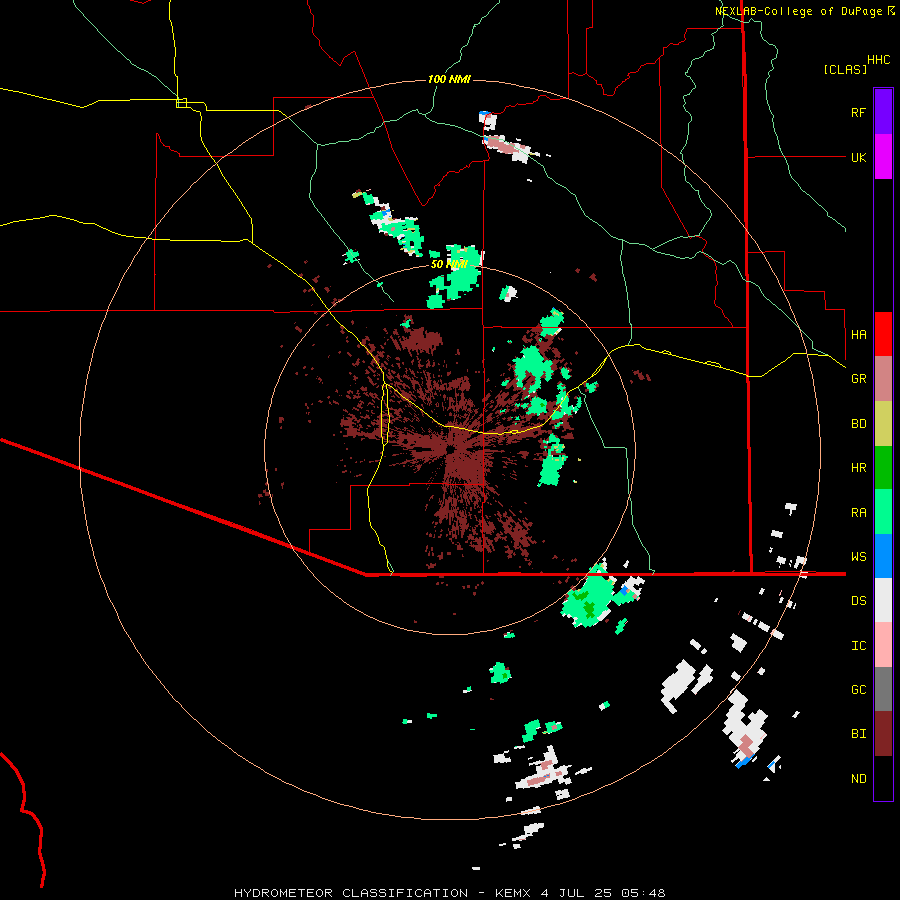This screenshot has width=900, height=900.
Task: Select the GR graupel color swatch
Action: point(883,378)
